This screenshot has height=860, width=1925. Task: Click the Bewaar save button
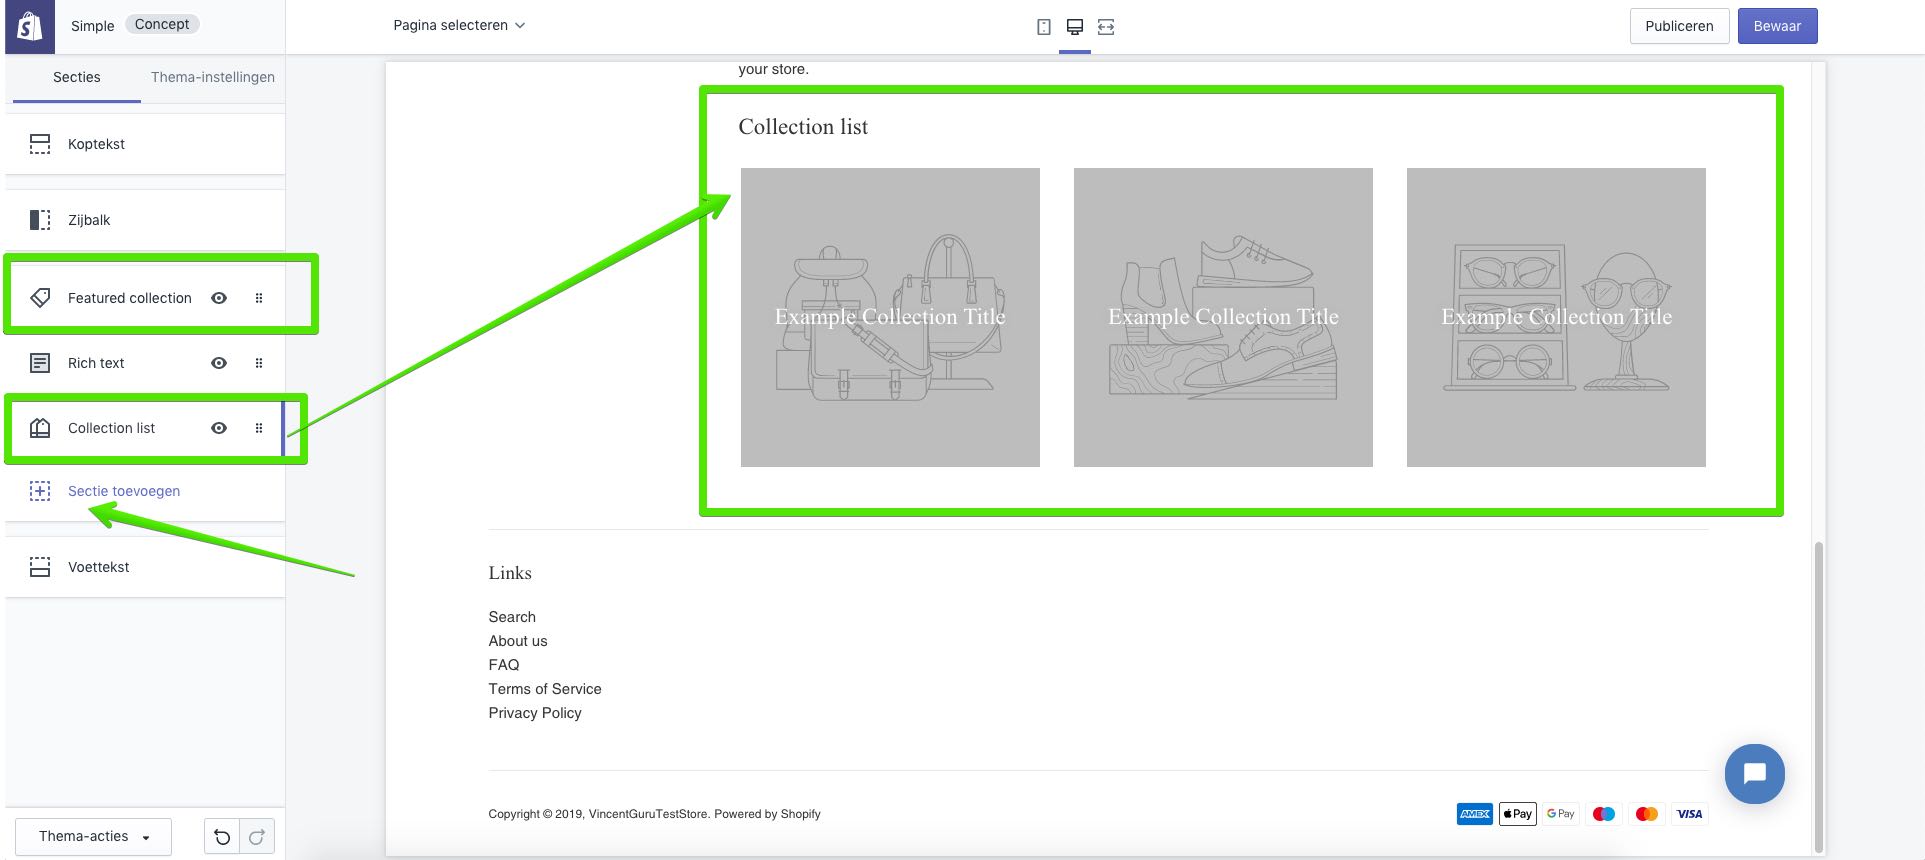point(1777,26)
